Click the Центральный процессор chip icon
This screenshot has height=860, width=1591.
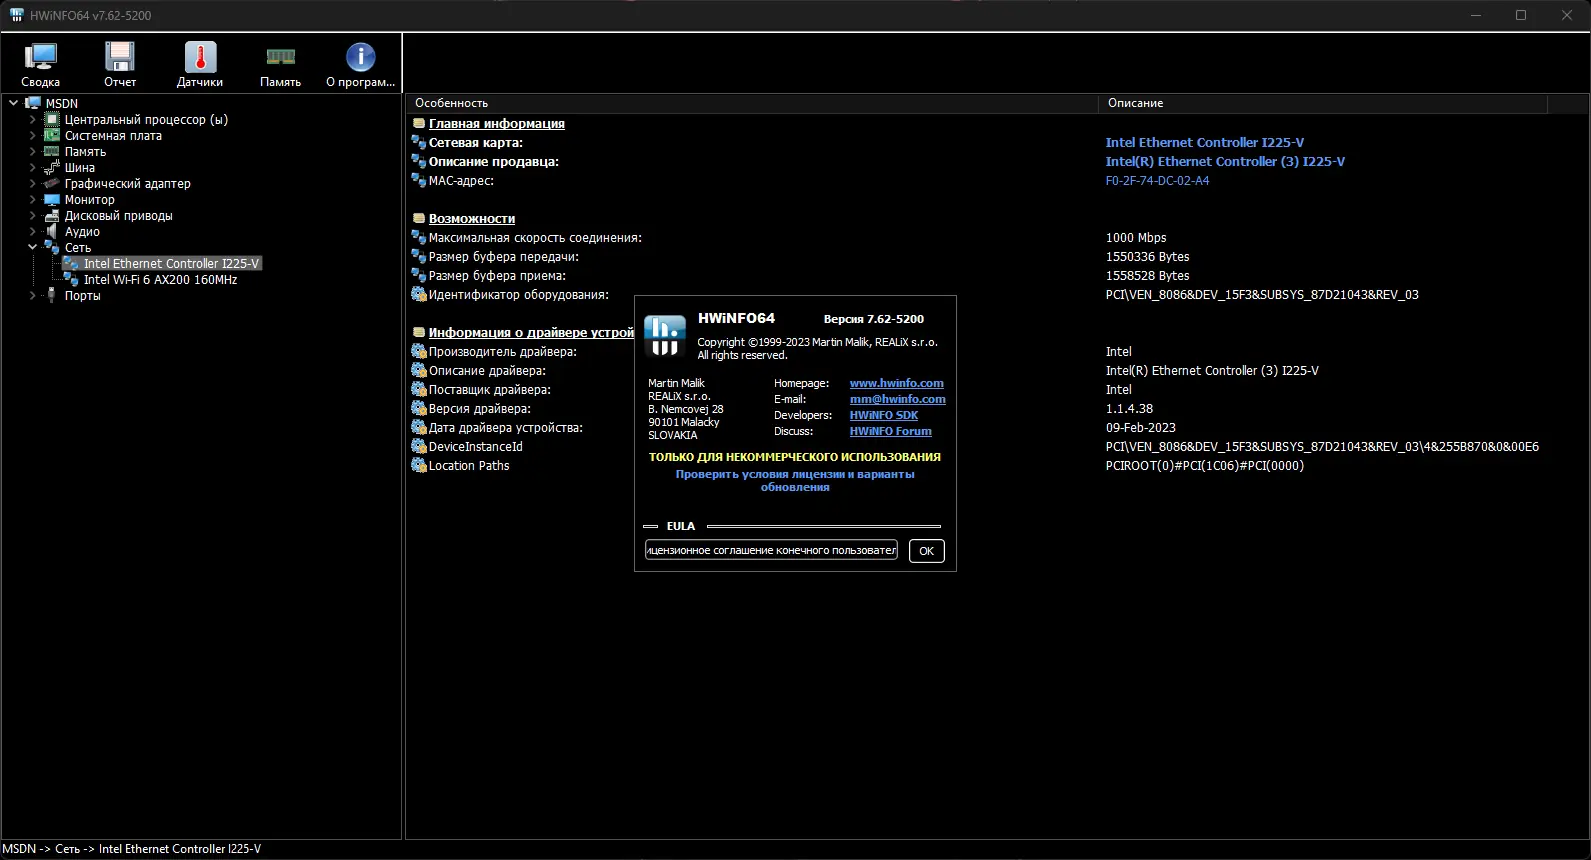(x=52, y=119)
